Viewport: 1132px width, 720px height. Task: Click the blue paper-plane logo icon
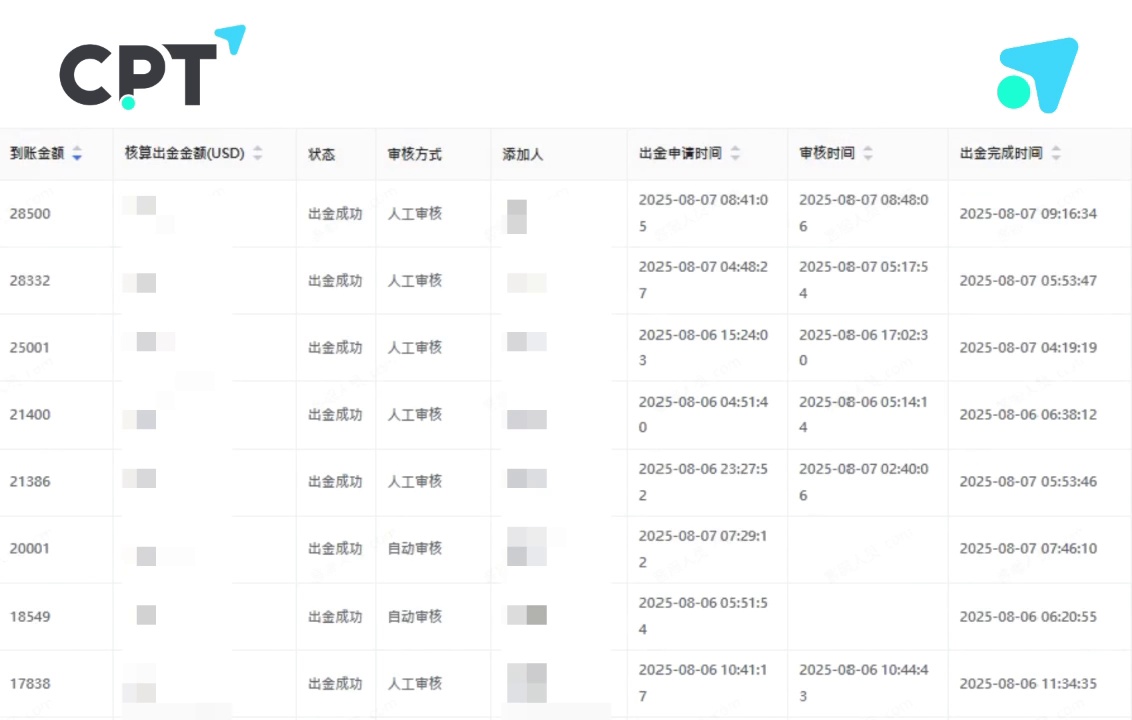(x=1037, y=75)
